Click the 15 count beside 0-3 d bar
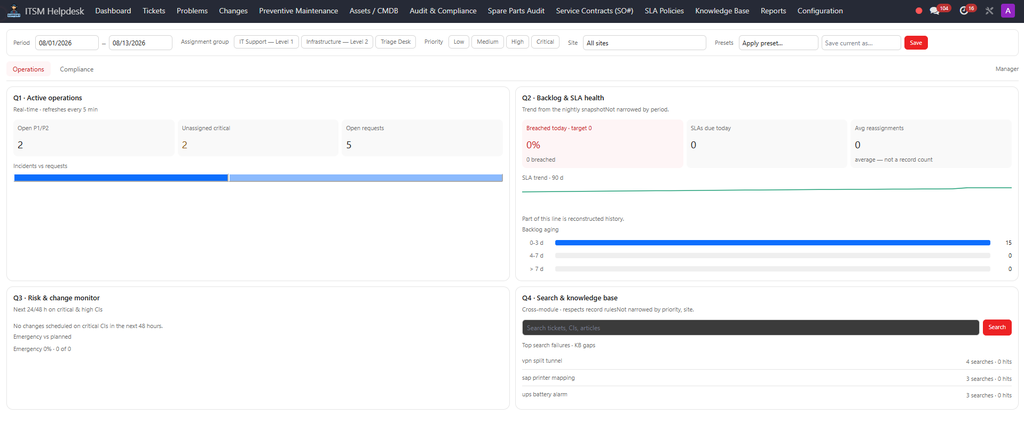Screen dimensions: 1024x423 pyautogui.click(x=1008, y=243)
